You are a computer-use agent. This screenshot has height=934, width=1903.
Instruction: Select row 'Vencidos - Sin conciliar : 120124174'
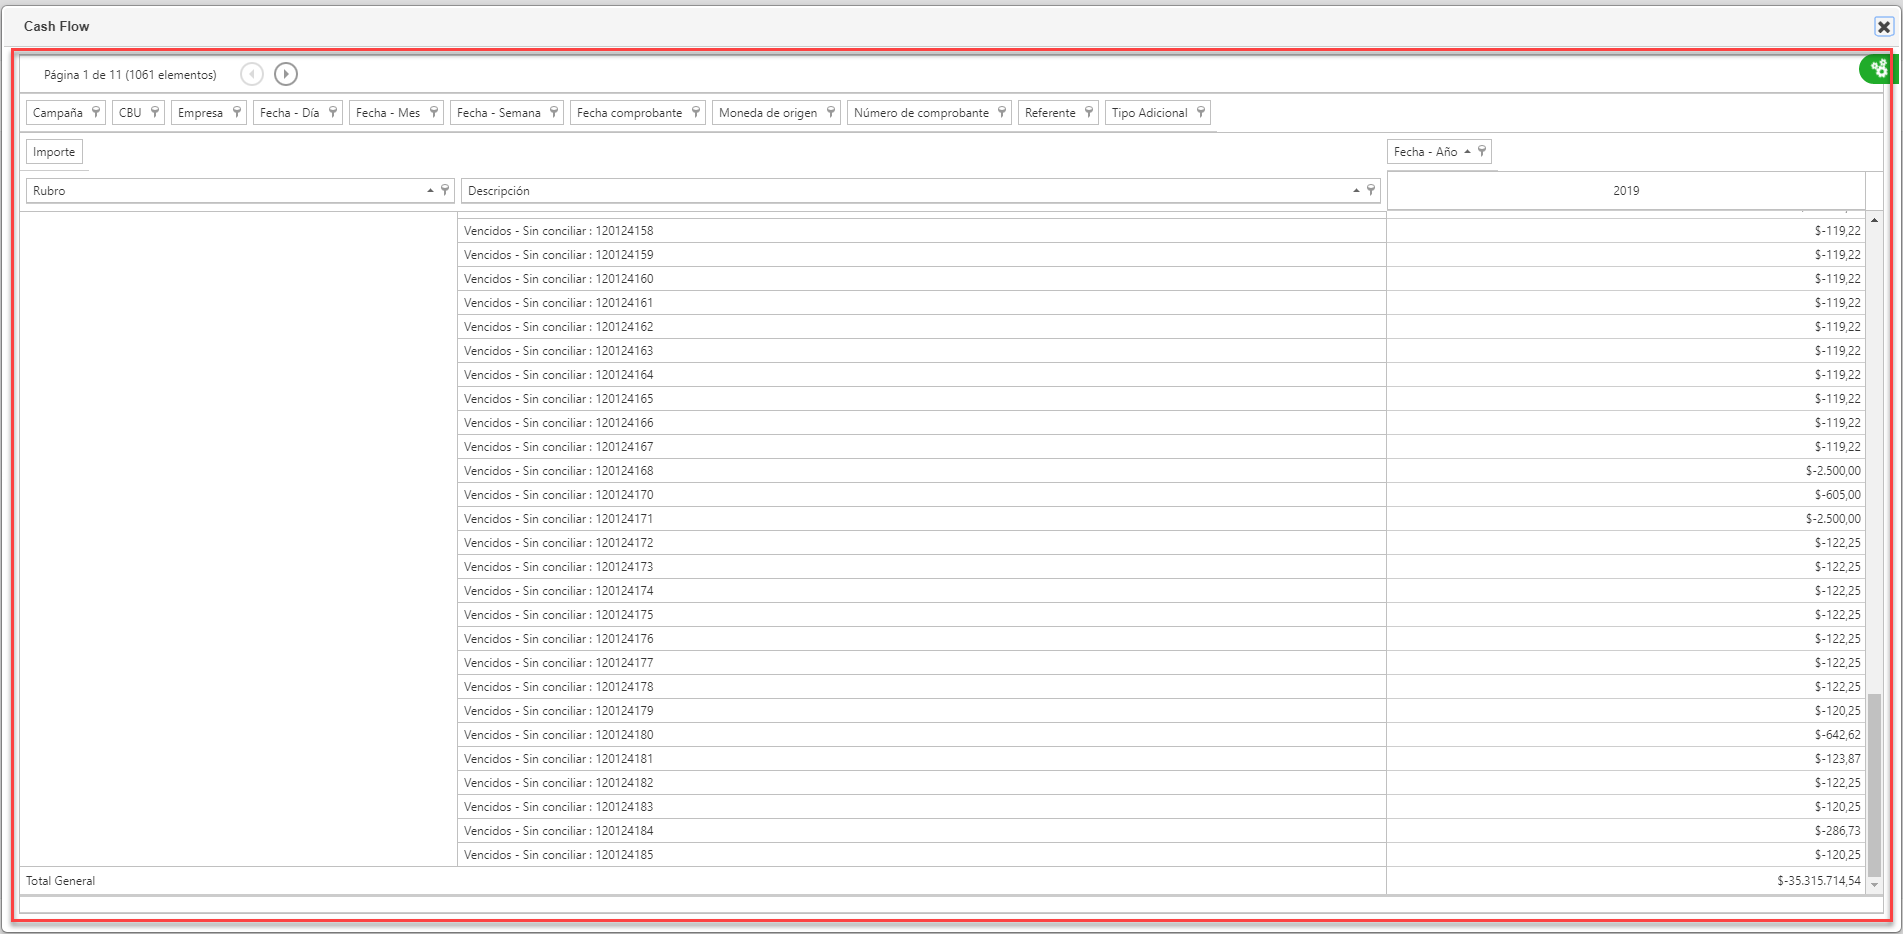(922, 591)
